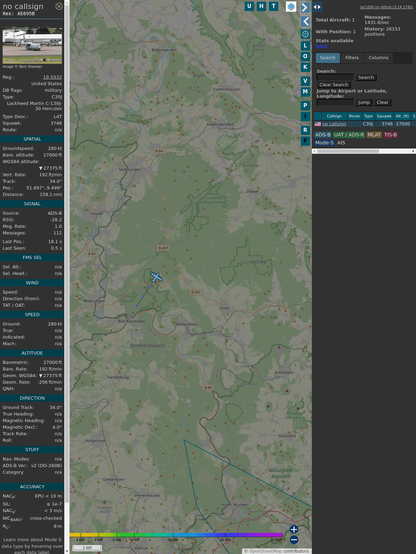416x554 pixels.
Task: Expand sidebar with right chevron arrow
Action: coord(305,7)
